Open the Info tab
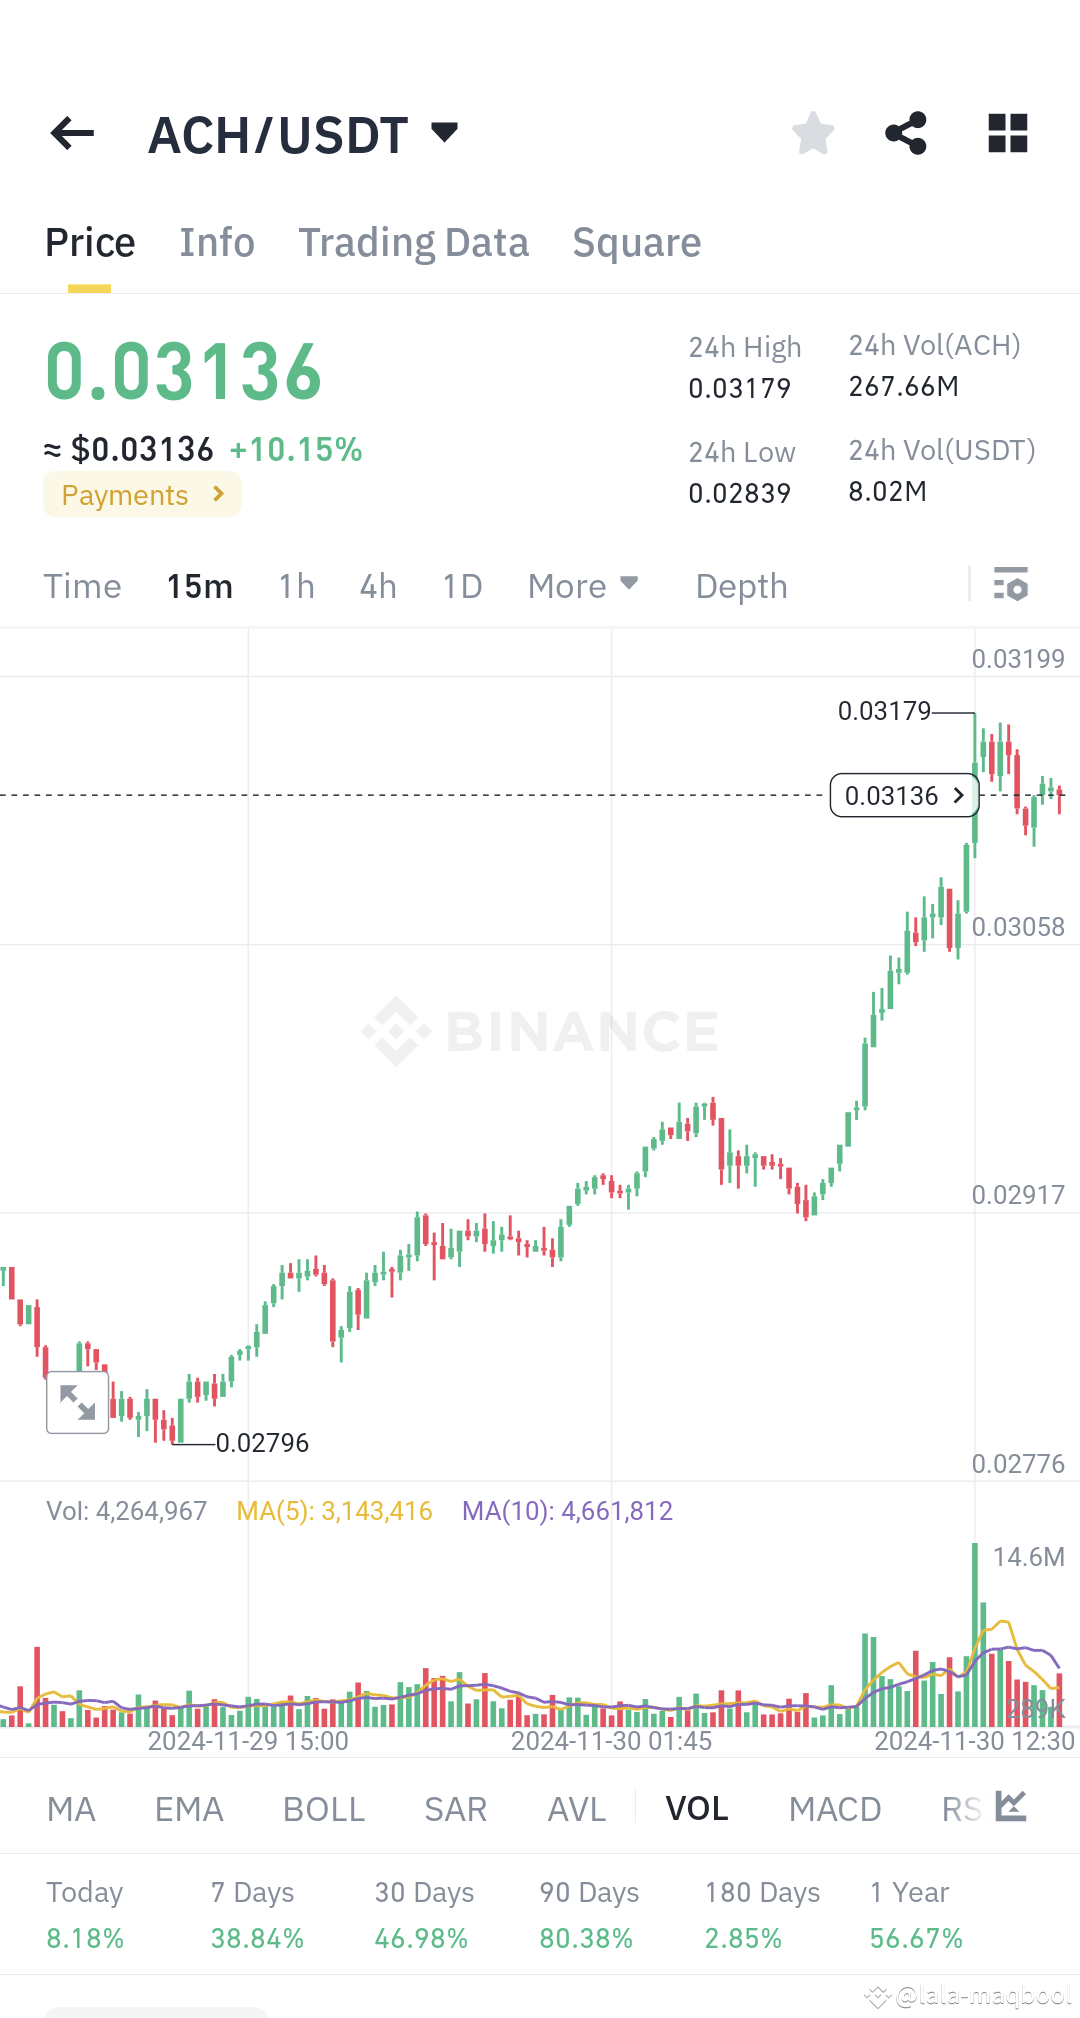This screenshot has width=1080, height=2018. [x=216, y=242]
